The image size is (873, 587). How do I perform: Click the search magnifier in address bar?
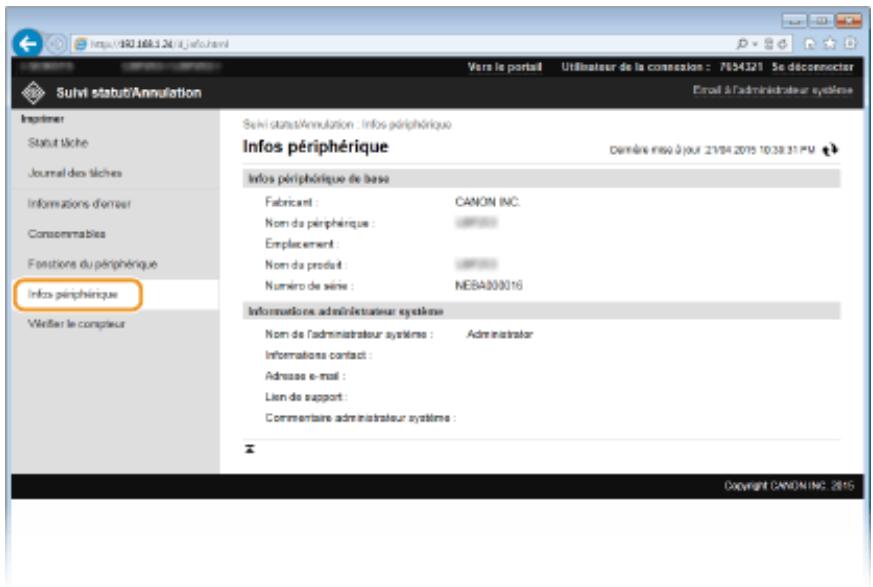point(742,43)
